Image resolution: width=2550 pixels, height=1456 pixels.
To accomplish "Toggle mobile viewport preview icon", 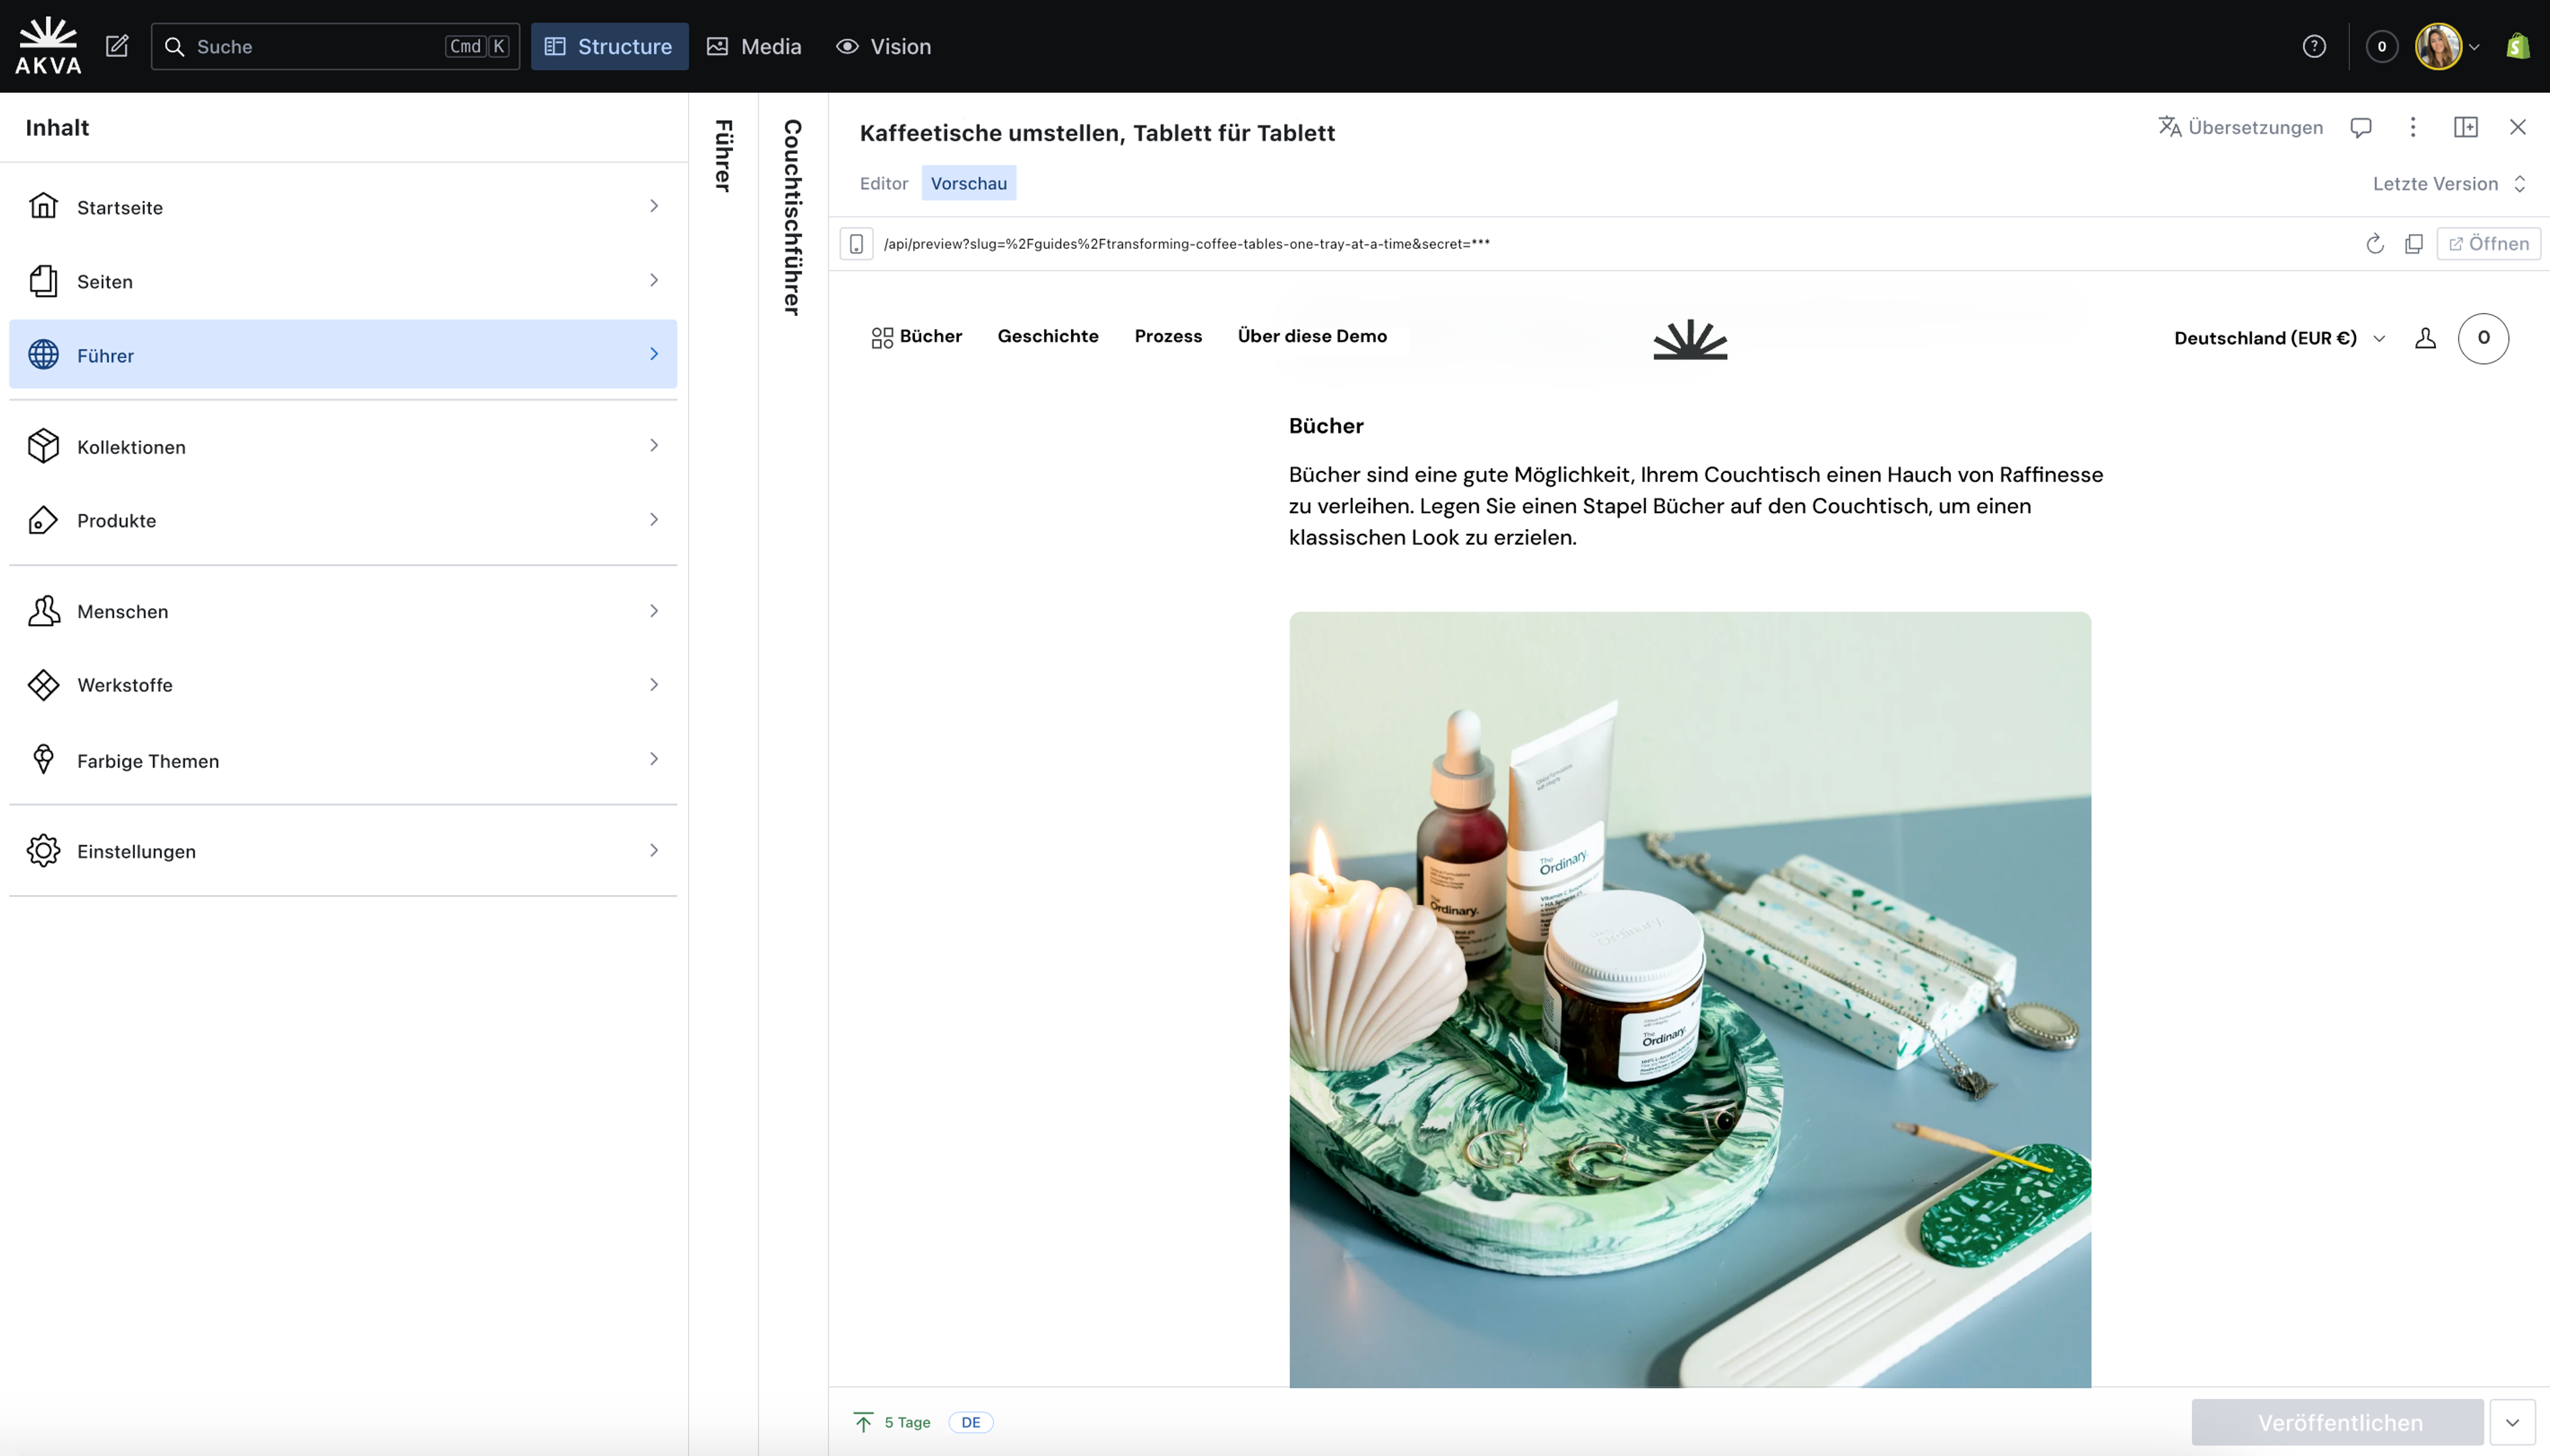I will (x=856, y=244).
